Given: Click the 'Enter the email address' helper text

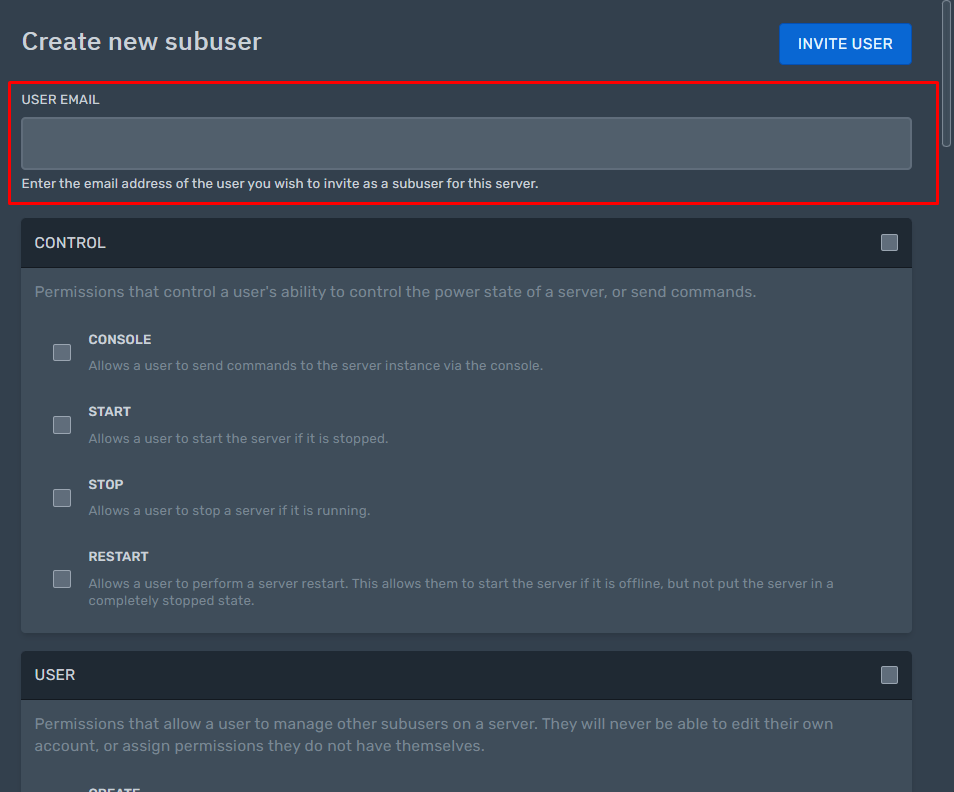Looking at the screenshot, I should click(x=280, y=184).
